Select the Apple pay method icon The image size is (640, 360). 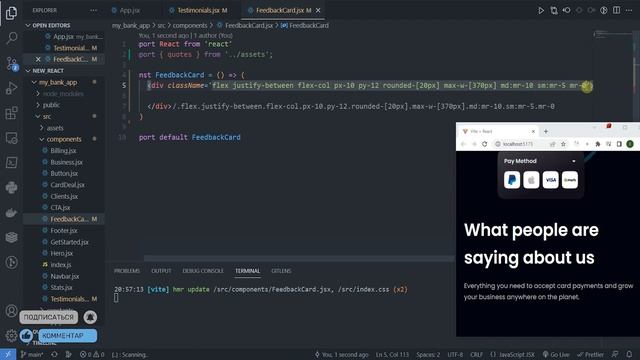(x=531, y=180)
